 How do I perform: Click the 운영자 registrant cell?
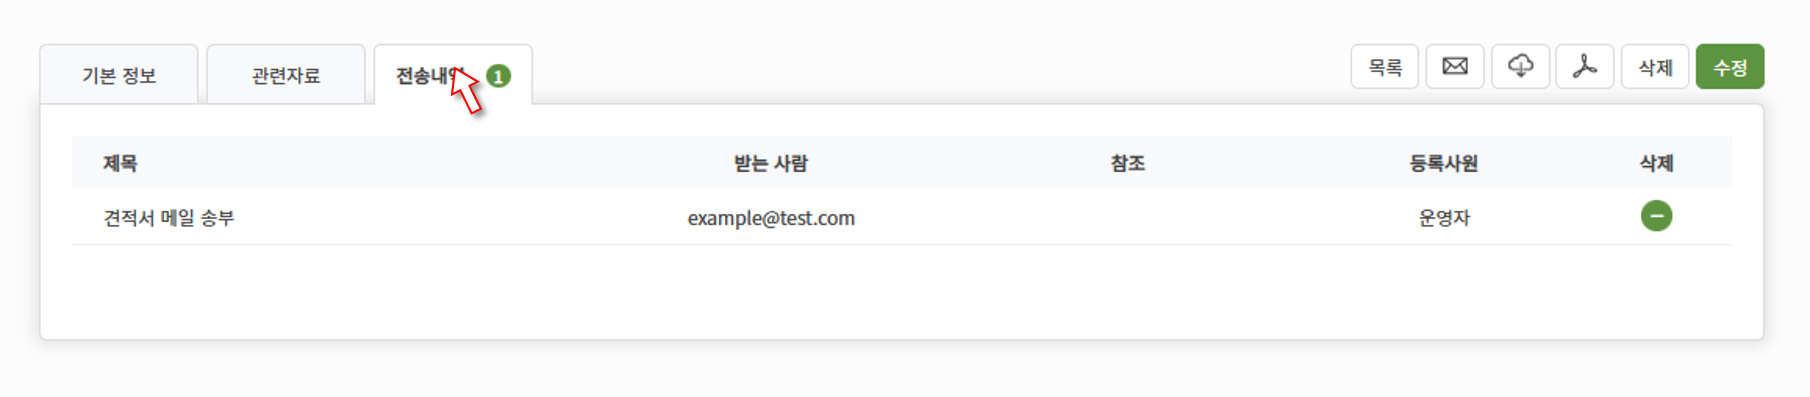pos(1444,218)
